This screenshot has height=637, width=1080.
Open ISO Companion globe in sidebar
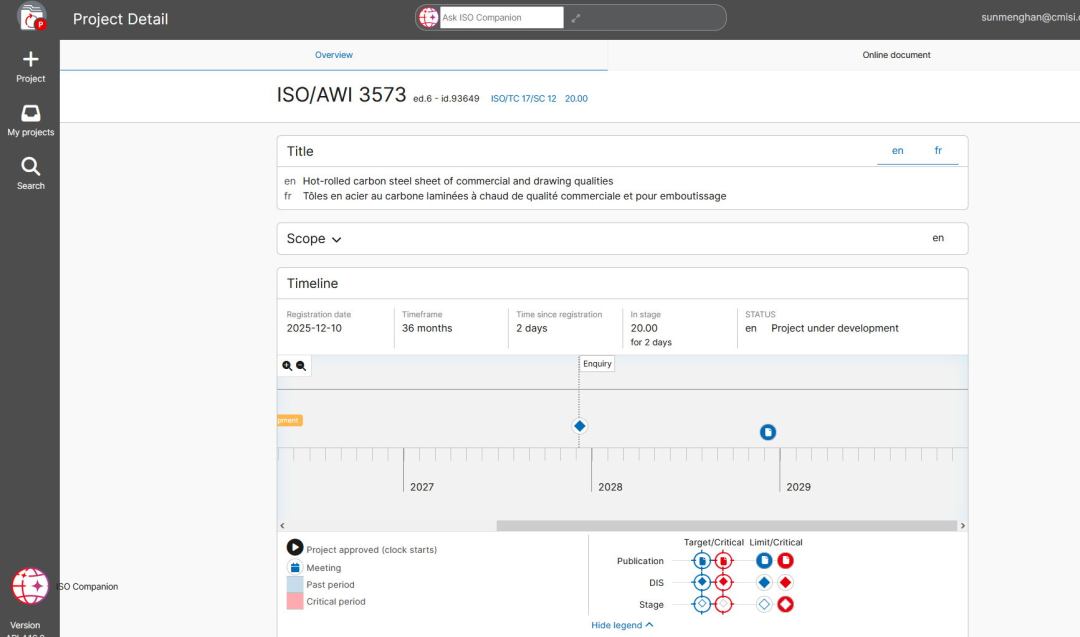coord(30,586)
